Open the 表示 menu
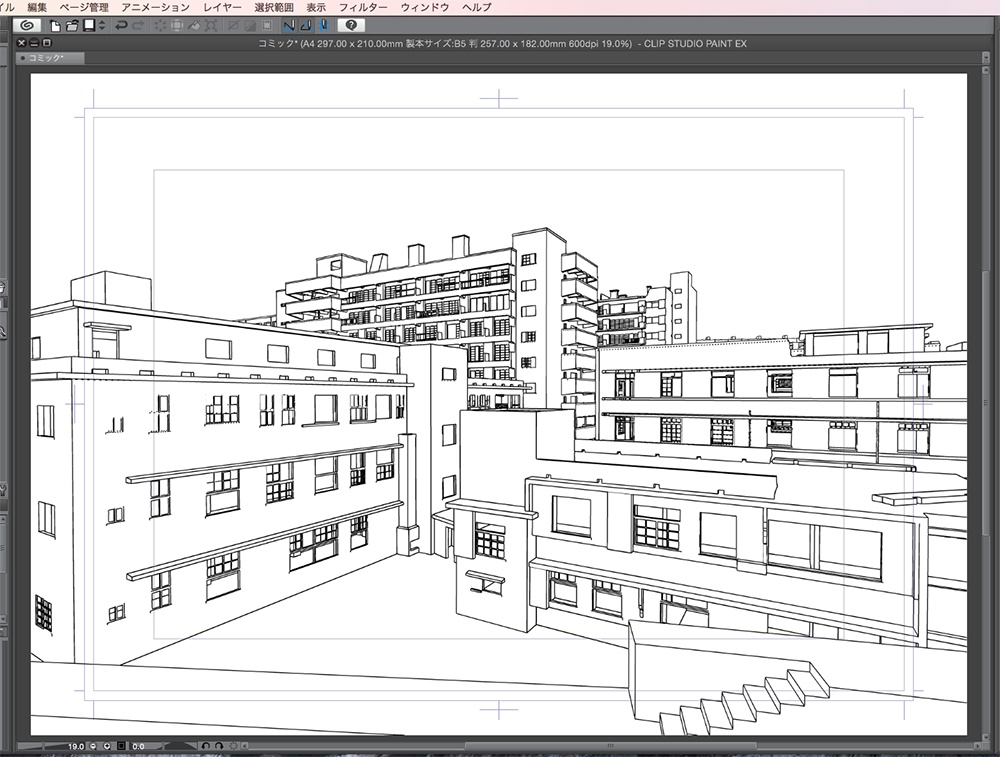The width and height of the screenshot is (1000, 757). (x=316, y=7)
